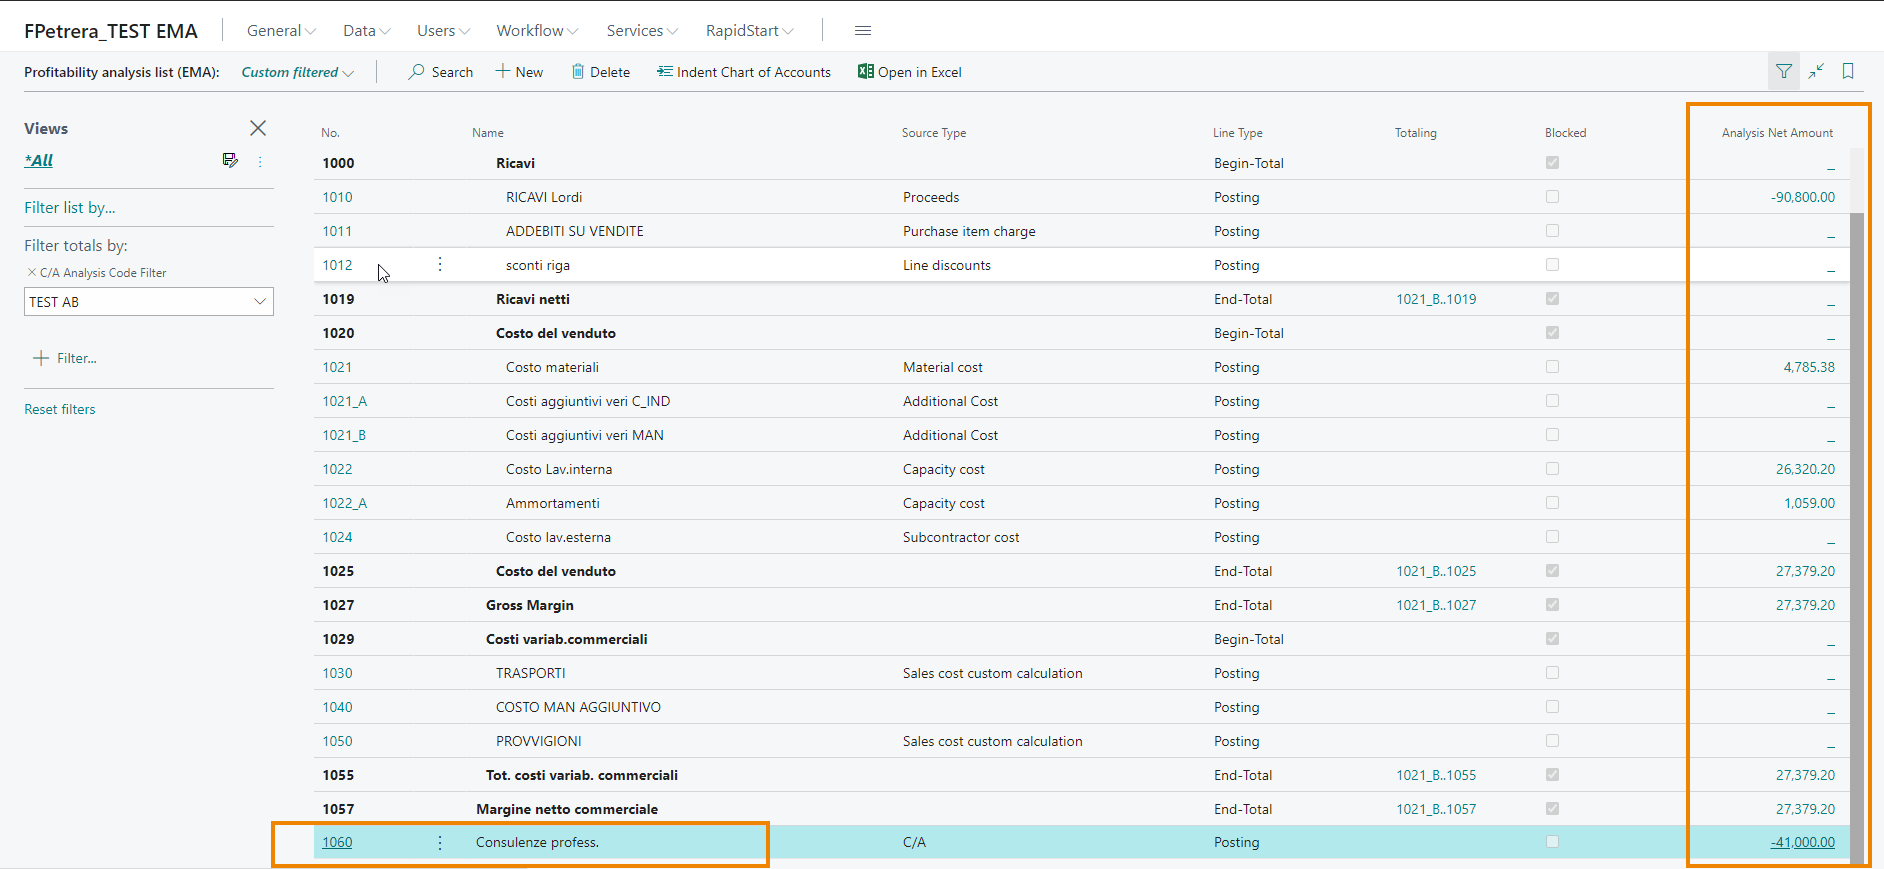Open the -90,800.00 net amount drilldown
1884x869 pixels.
click(1803, 197)
